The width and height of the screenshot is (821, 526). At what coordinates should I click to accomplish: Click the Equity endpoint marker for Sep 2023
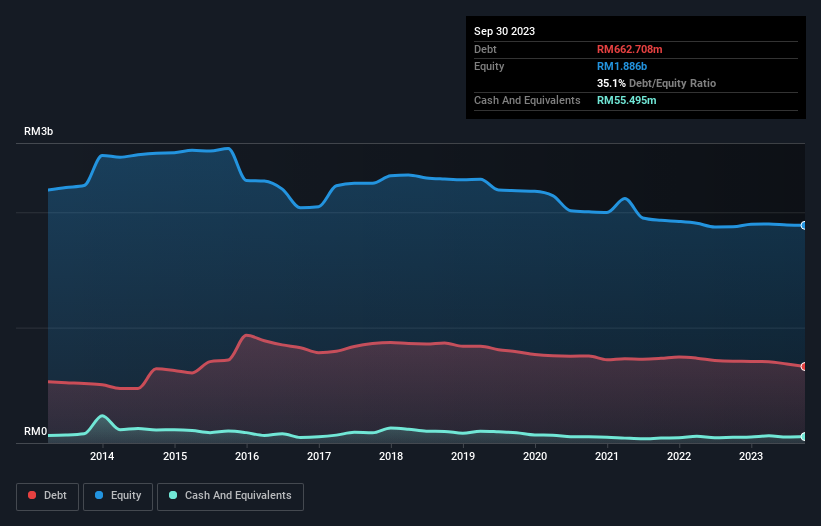[804, 226]
